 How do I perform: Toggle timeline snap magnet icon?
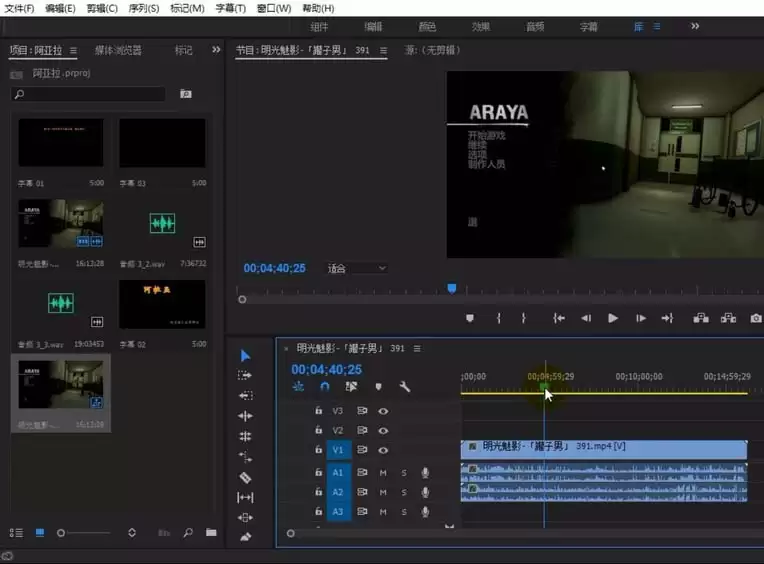(x=325, y=387)
